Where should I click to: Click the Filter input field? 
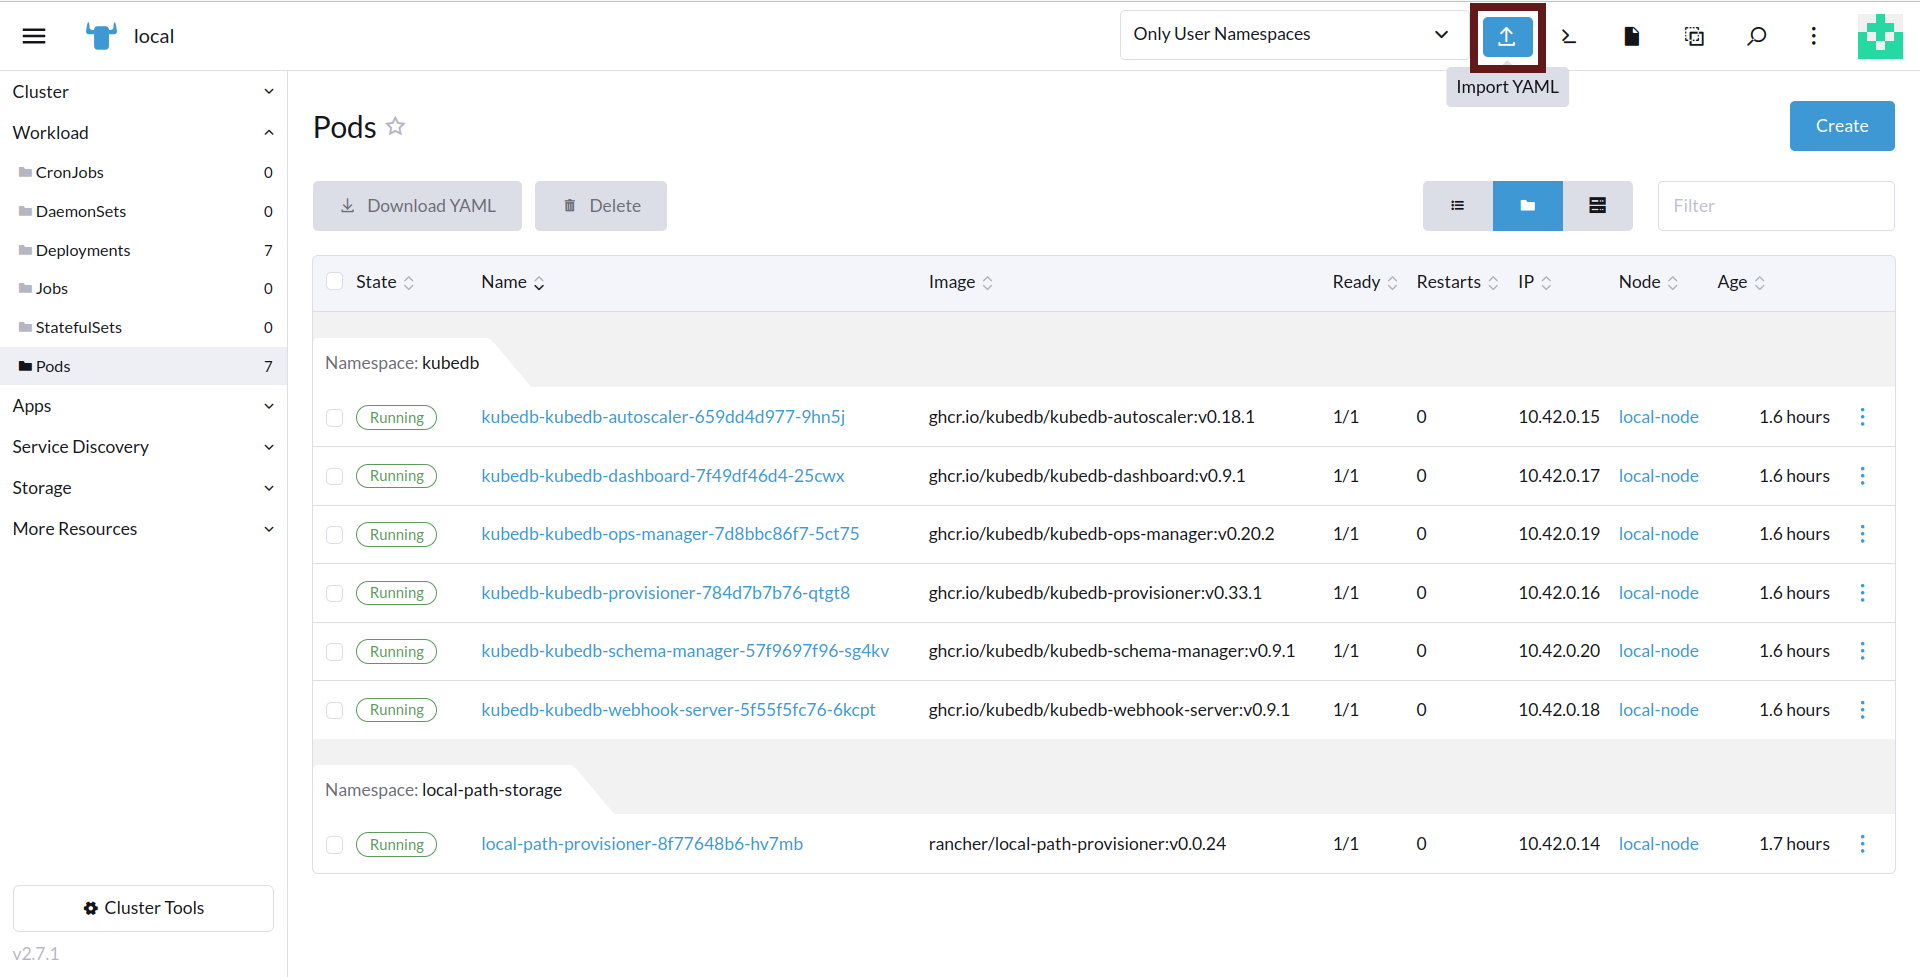[1775, 206]
